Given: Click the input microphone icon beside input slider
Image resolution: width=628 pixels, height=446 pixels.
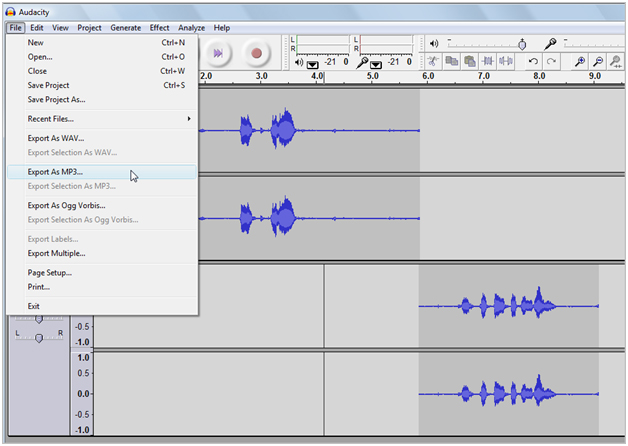Looking at the screenshot, I should (550, 44).
